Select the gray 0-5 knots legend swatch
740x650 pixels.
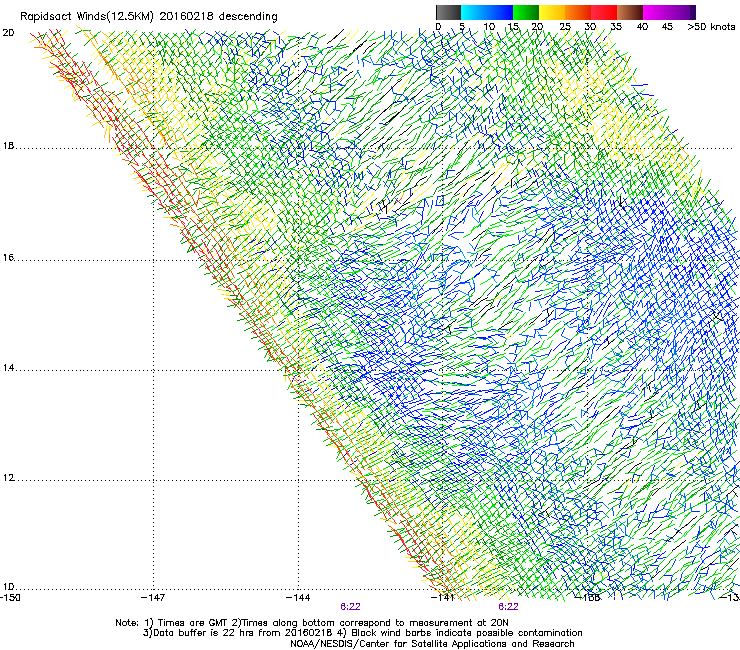(448, 12)
